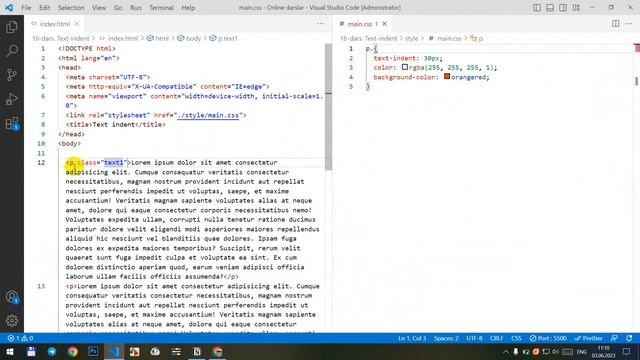This screenshot has height=360, width=640.
Task: Open the Run and Debug view
Action: (x=12, y=99)
